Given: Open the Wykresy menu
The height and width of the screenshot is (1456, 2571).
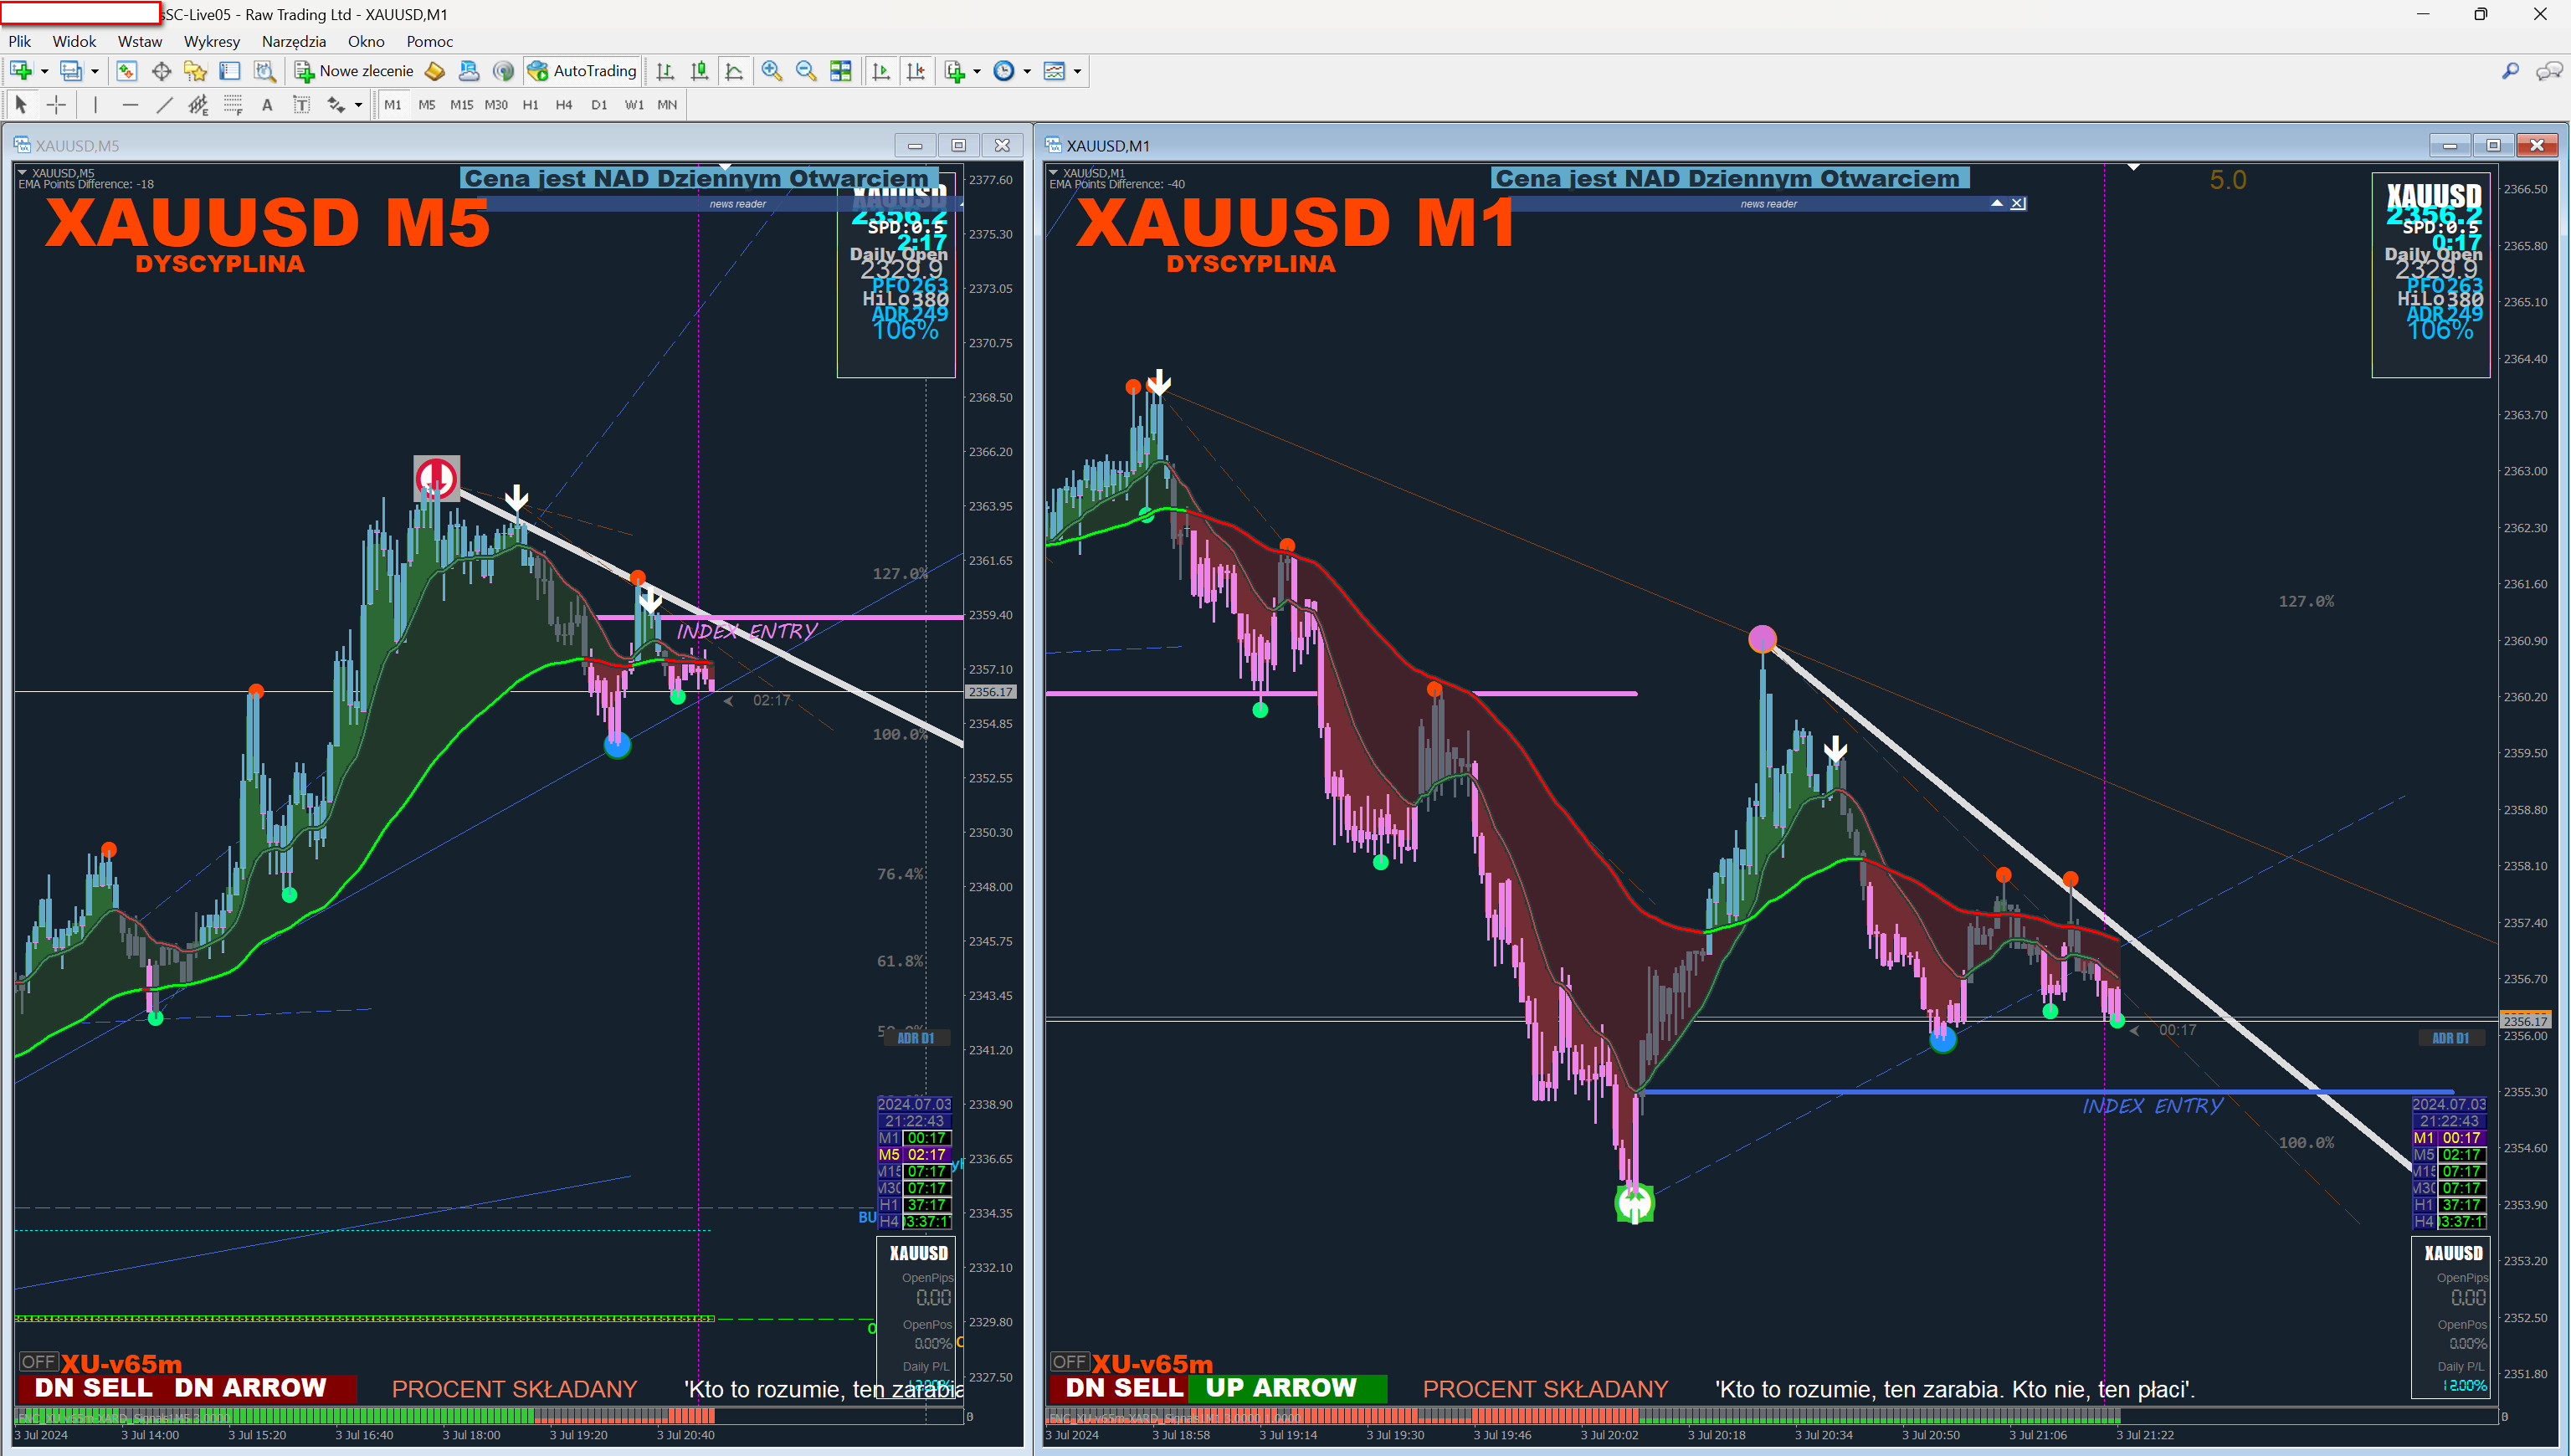Looking at the screenshot, I should pos(211,41).
